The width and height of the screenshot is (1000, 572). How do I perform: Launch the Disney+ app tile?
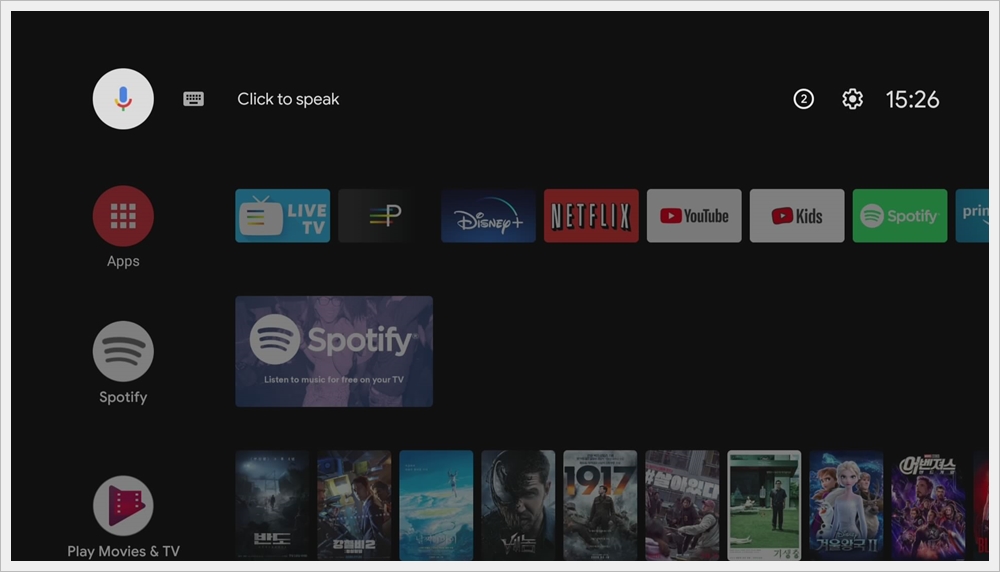point(489,216)
